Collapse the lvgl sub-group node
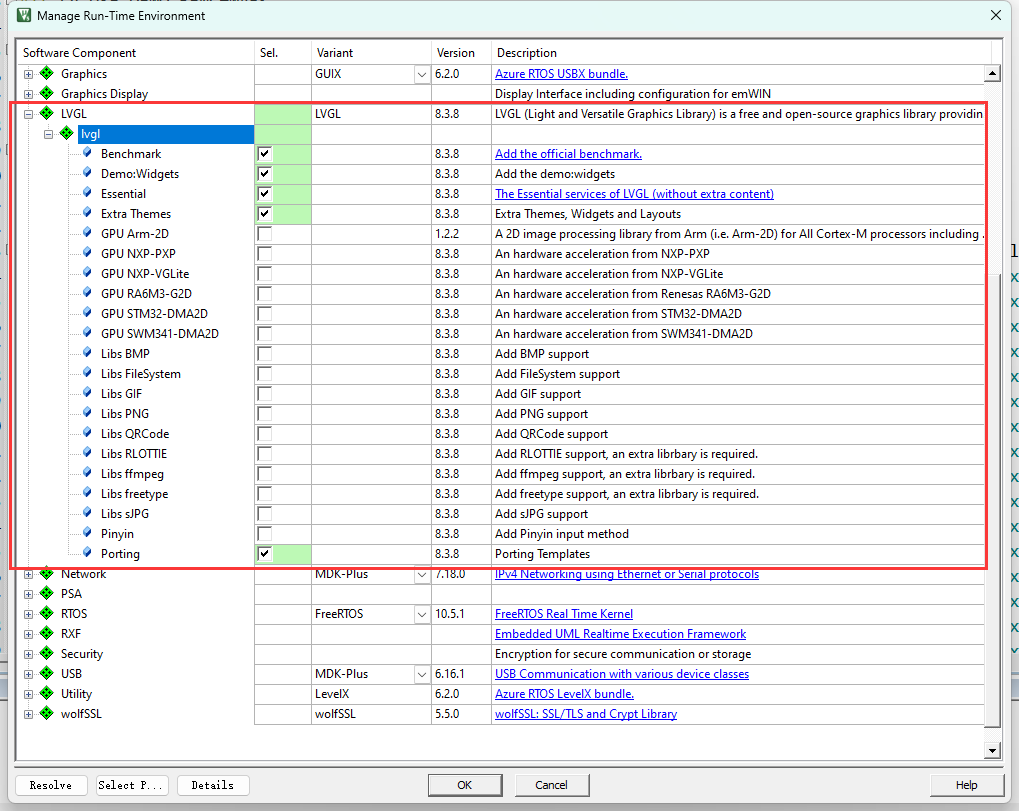Viewport: 1019px width, 811px height. point(48,135)
